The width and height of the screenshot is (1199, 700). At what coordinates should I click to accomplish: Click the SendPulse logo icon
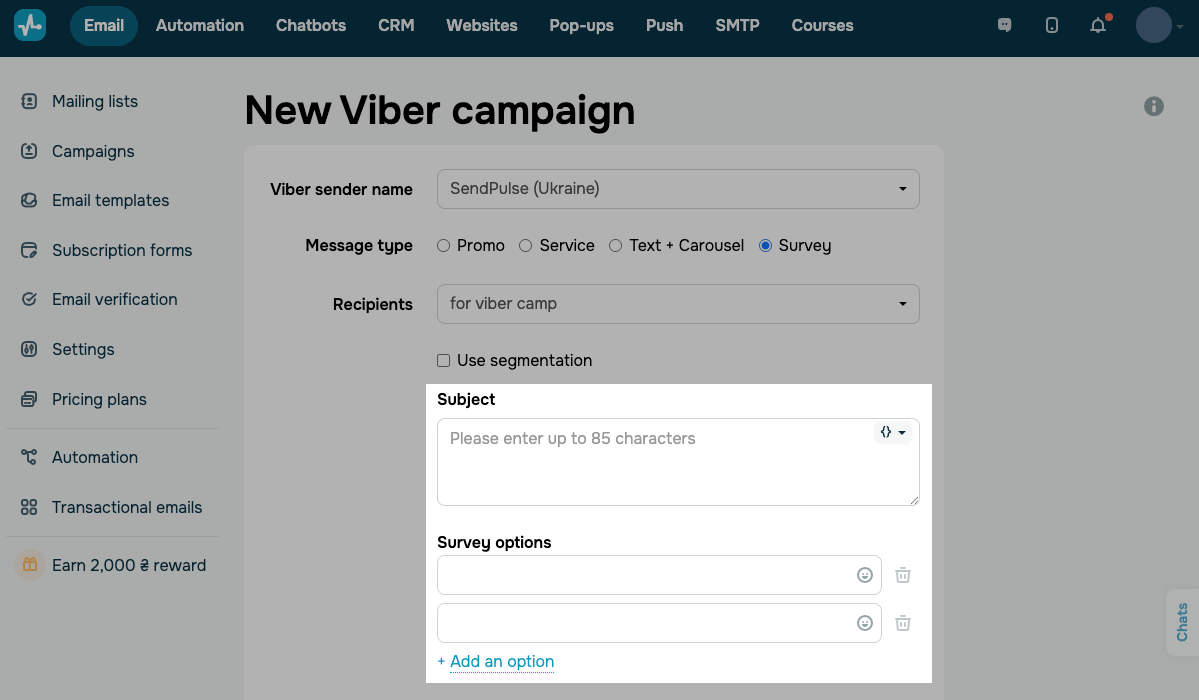(30, 25)
